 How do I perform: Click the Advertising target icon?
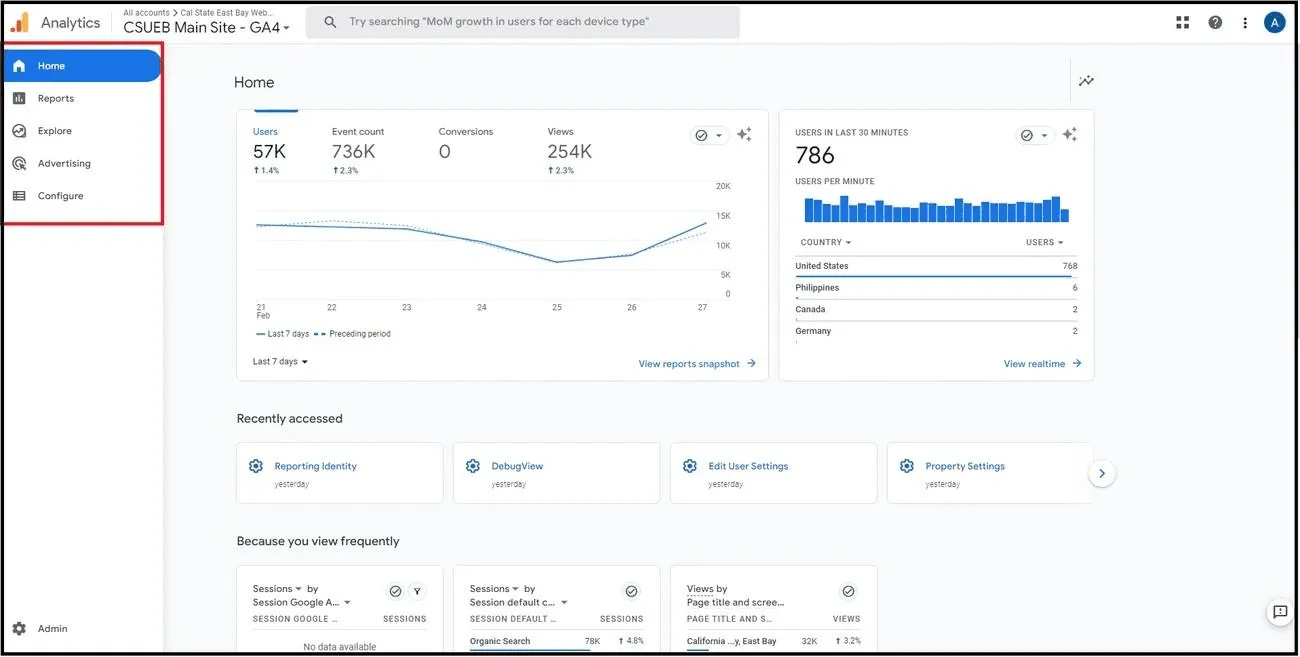coord(19,163)
